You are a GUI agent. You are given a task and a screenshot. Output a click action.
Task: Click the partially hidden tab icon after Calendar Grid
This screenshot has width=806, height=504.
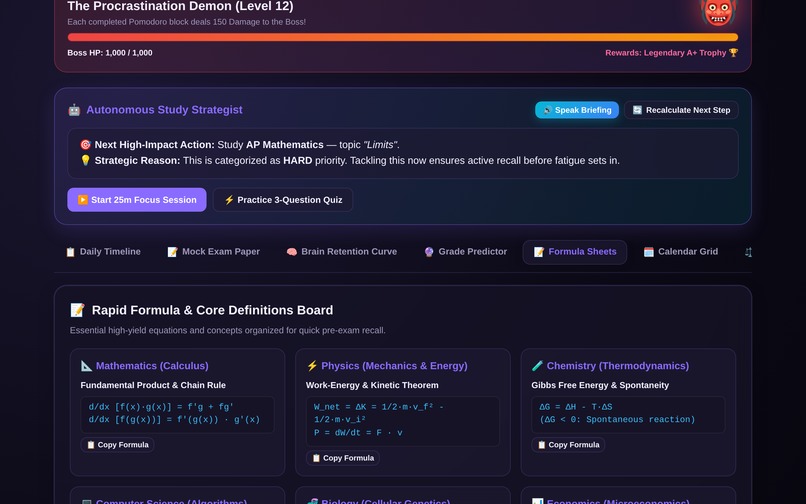pyautogui.click(x=748, y=252)
